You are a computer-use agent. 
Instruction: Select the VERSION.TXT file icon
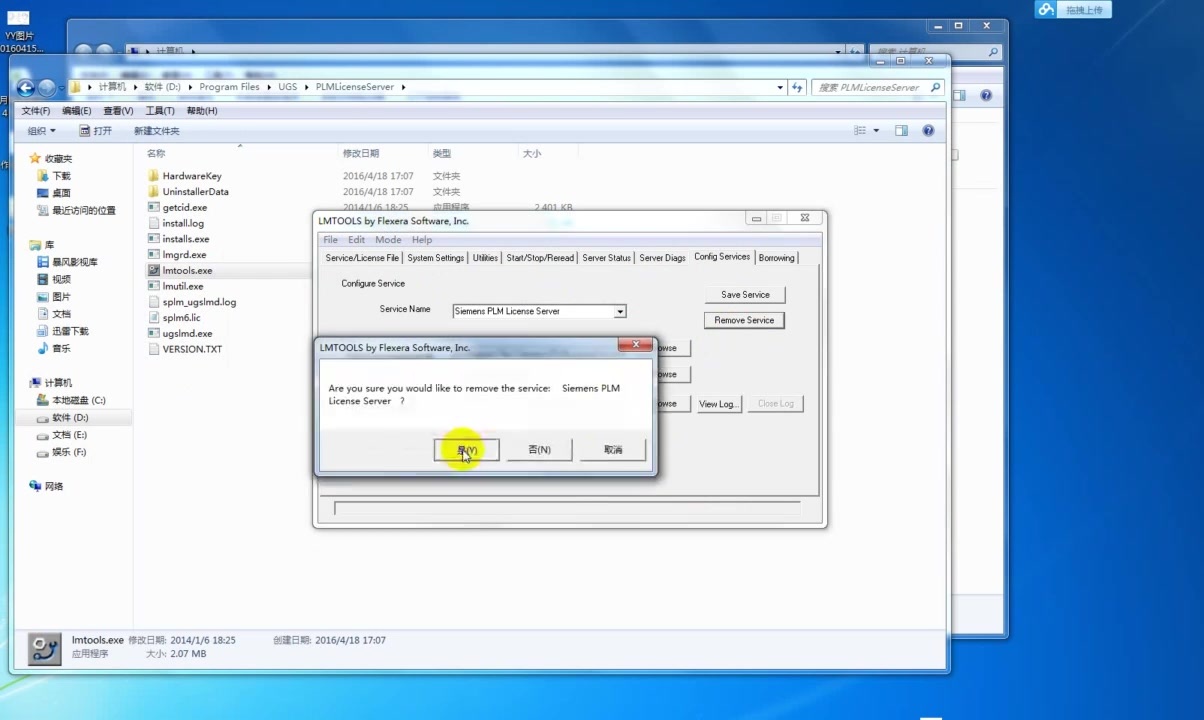154,349
